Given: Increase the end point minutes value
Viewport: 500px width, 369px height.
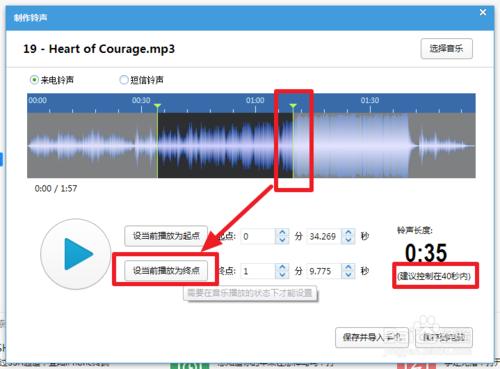Looking at the screenshot, I should [x=282, y=267].
